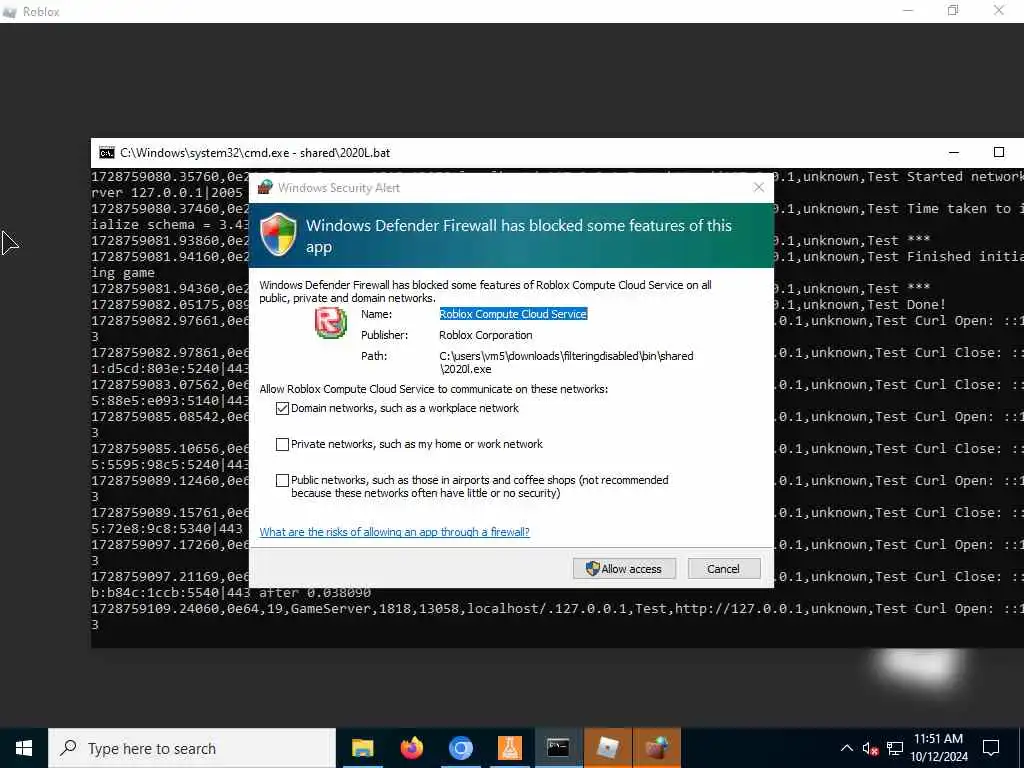
Task: Click the cmd.exe window title icon
Action: click(x=106, y=153)
